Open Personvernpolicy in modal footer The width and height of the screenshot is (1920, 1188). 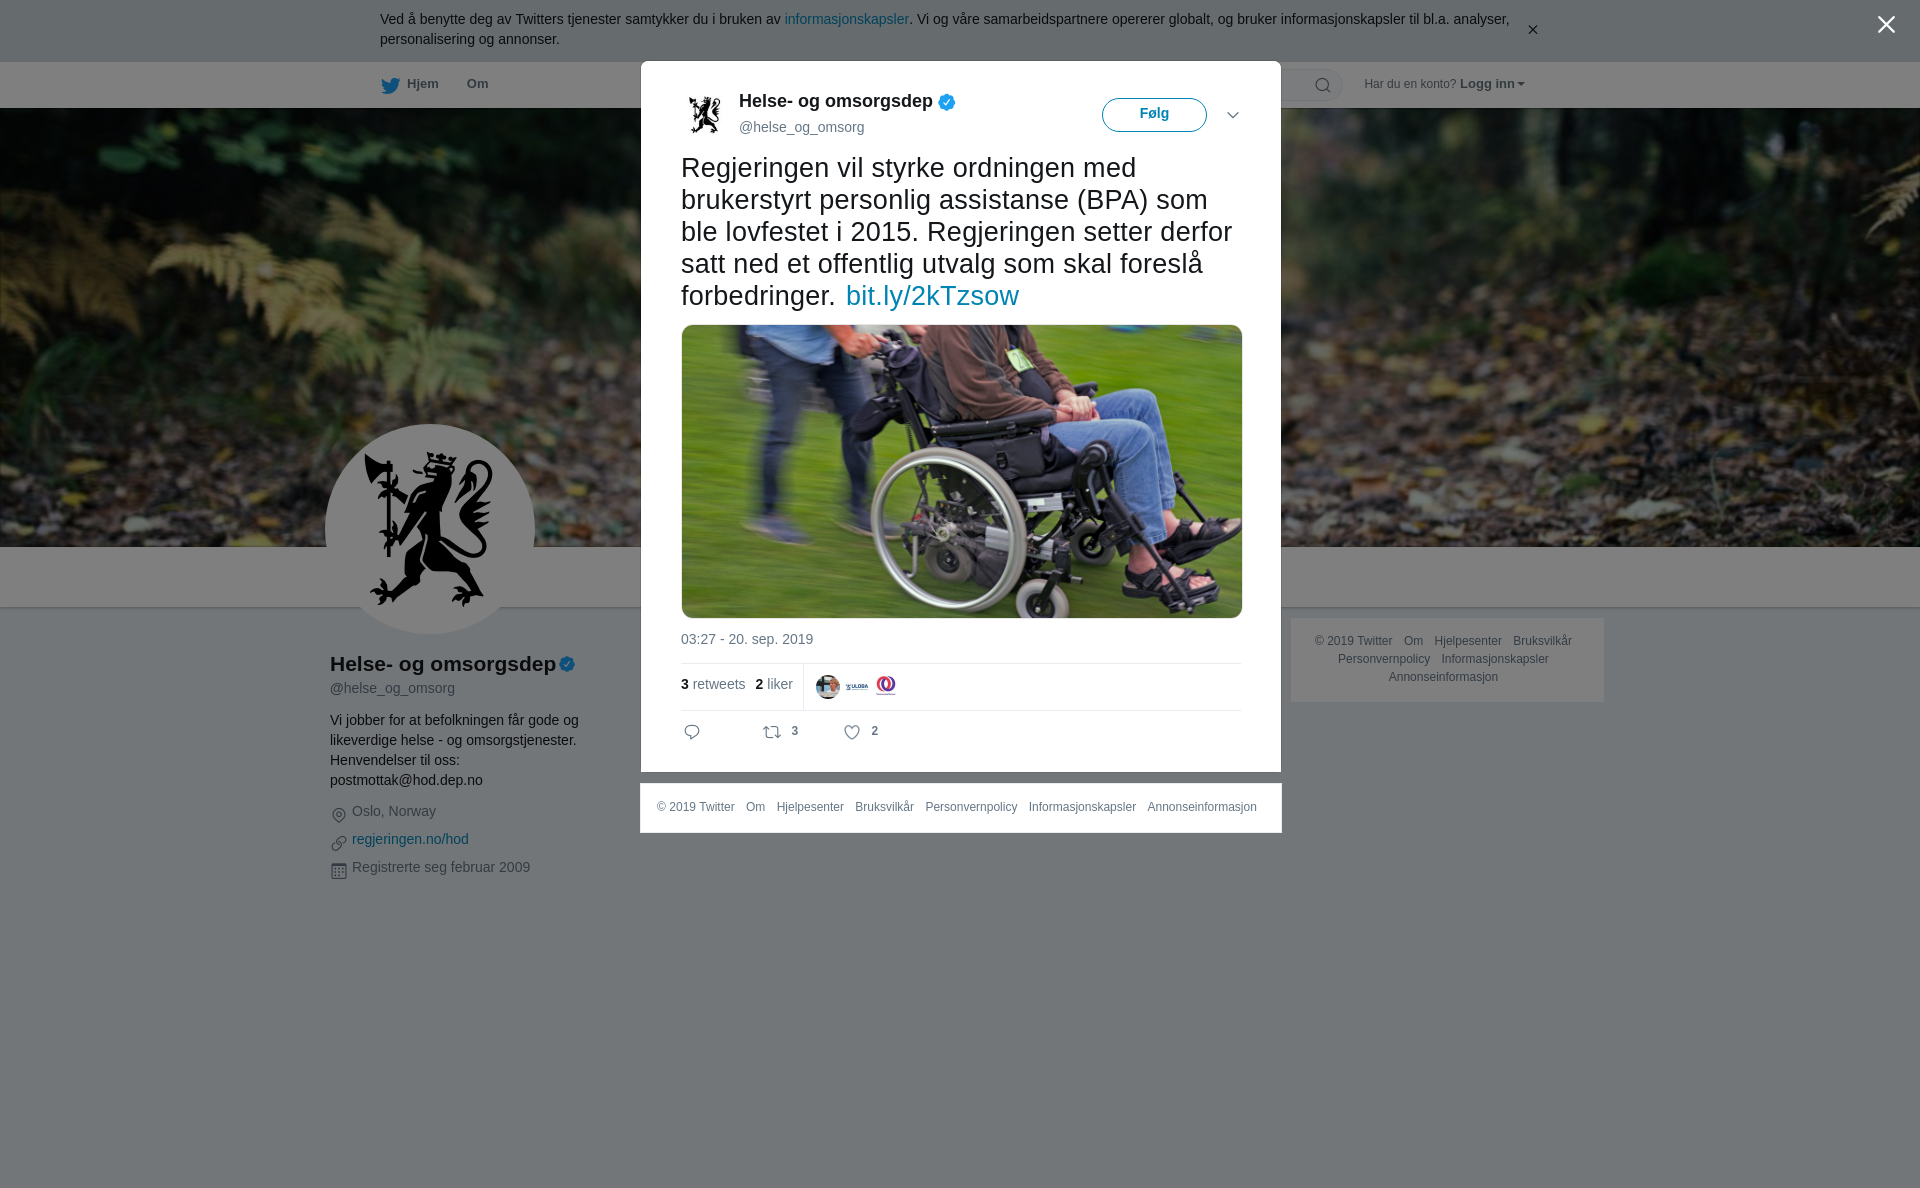coord(971,807)
